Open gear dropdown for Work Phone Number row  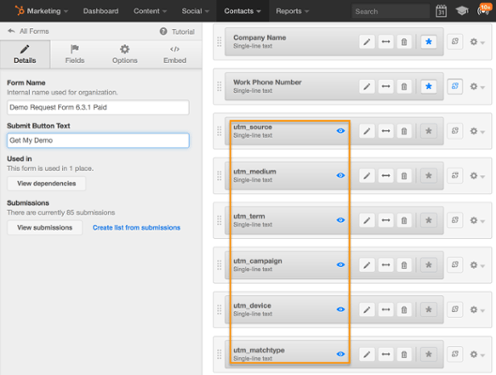point(477,87)
